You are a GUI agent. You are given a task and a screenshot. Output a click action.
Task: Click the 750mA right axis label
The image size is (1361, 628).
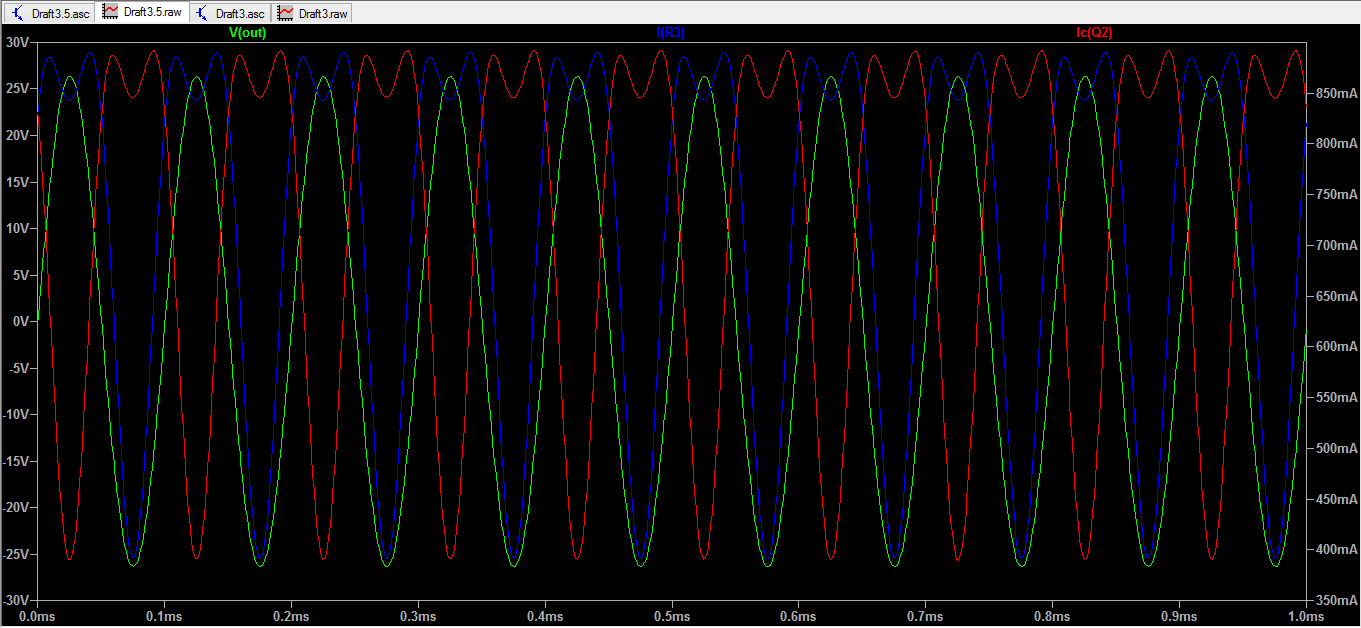point(1335,195)
